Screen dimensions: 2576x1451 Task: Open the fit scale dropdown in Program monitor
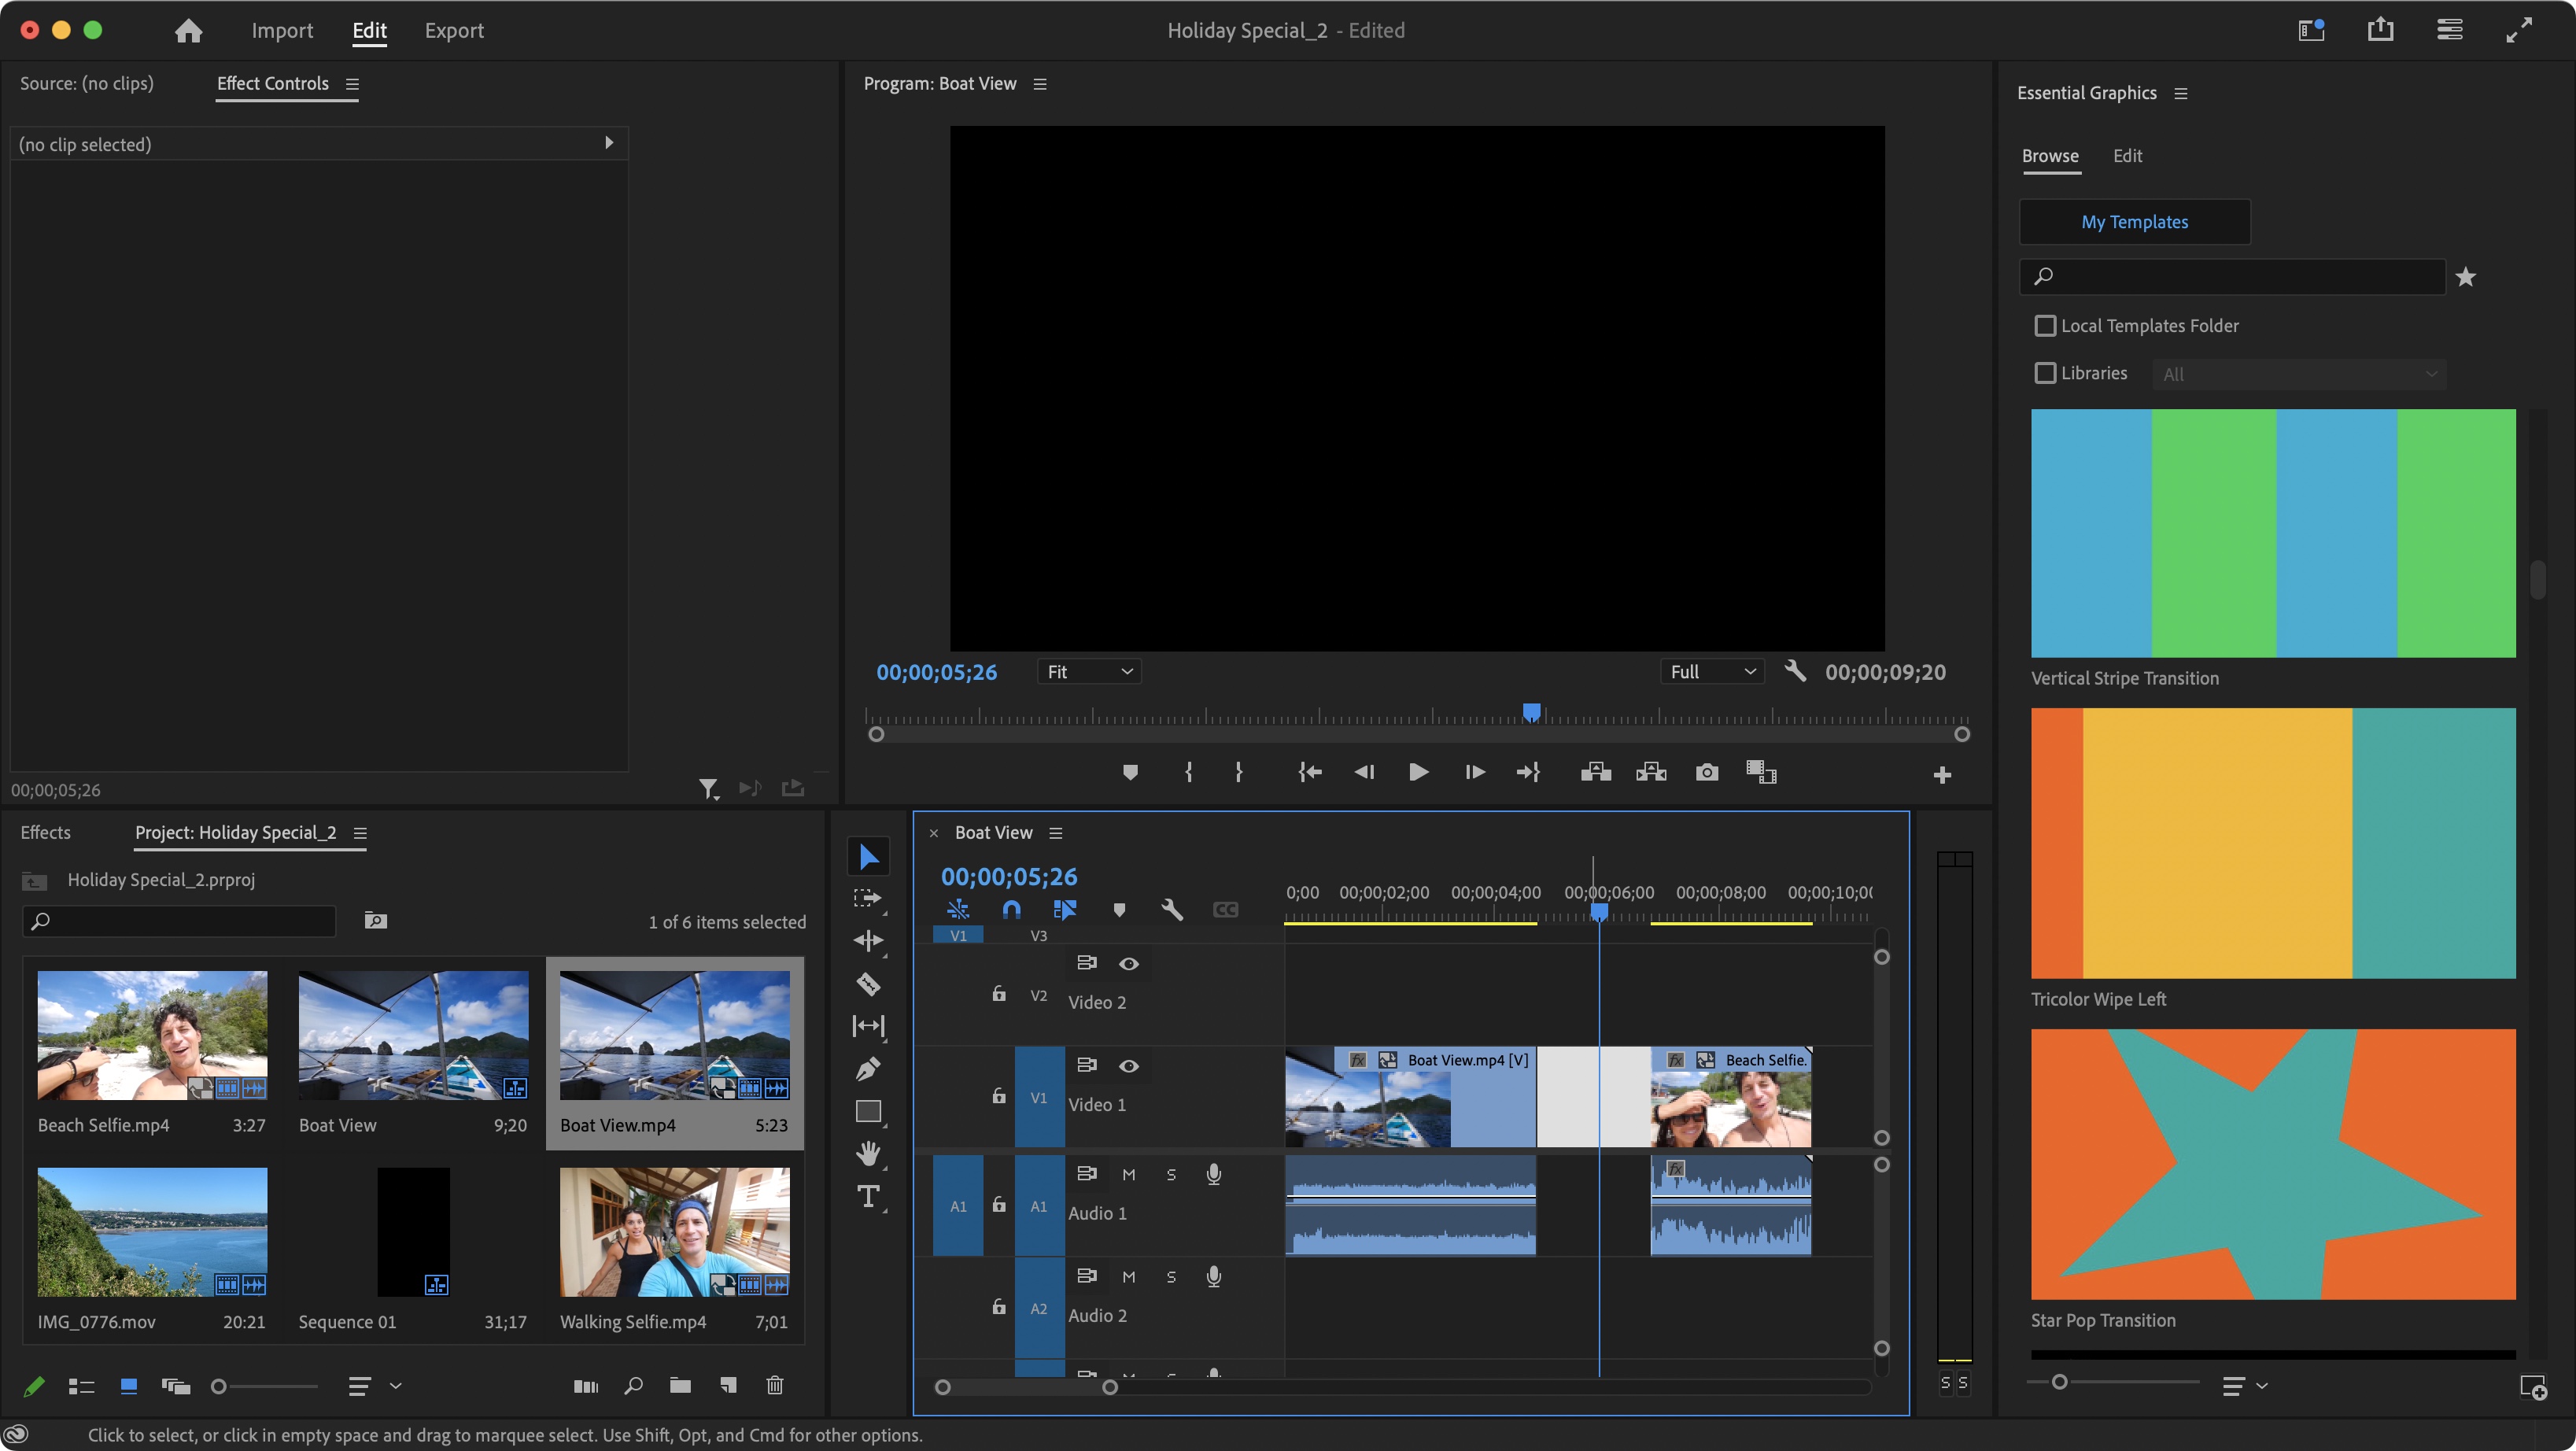(1087, 670)
